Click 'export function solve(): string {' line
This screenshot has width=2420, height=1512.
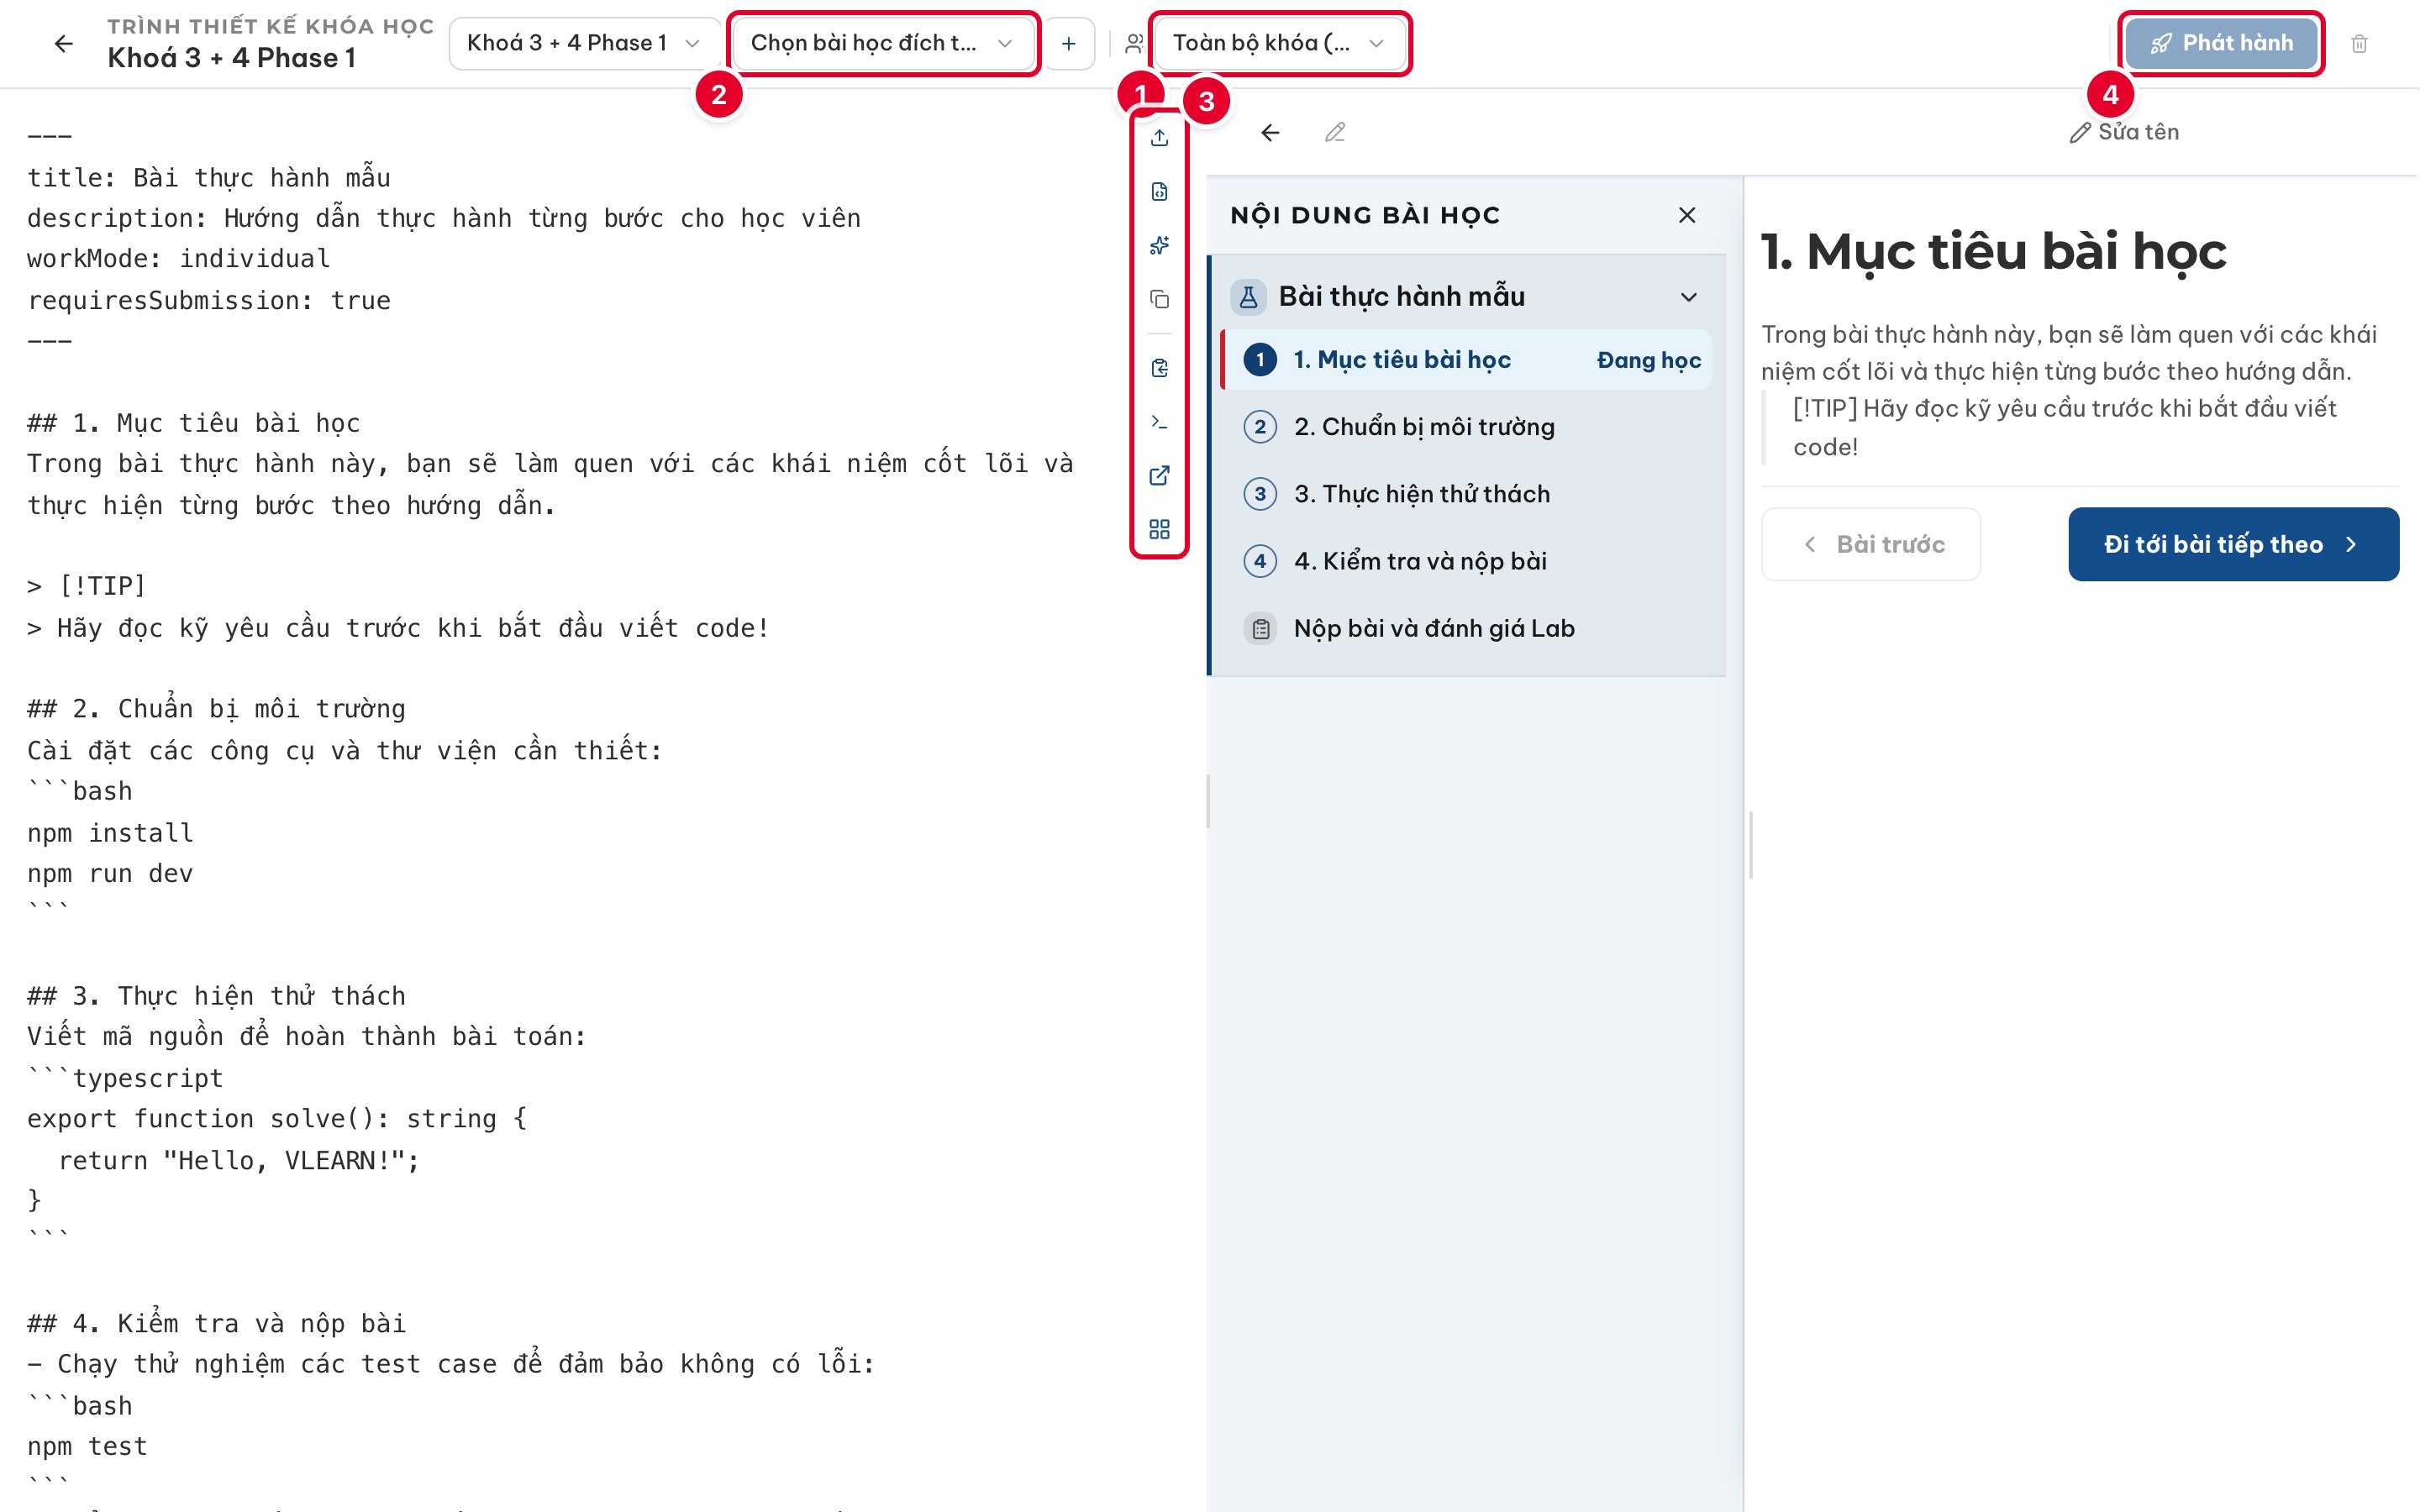pyautogui.click(x=277, y=1119)
